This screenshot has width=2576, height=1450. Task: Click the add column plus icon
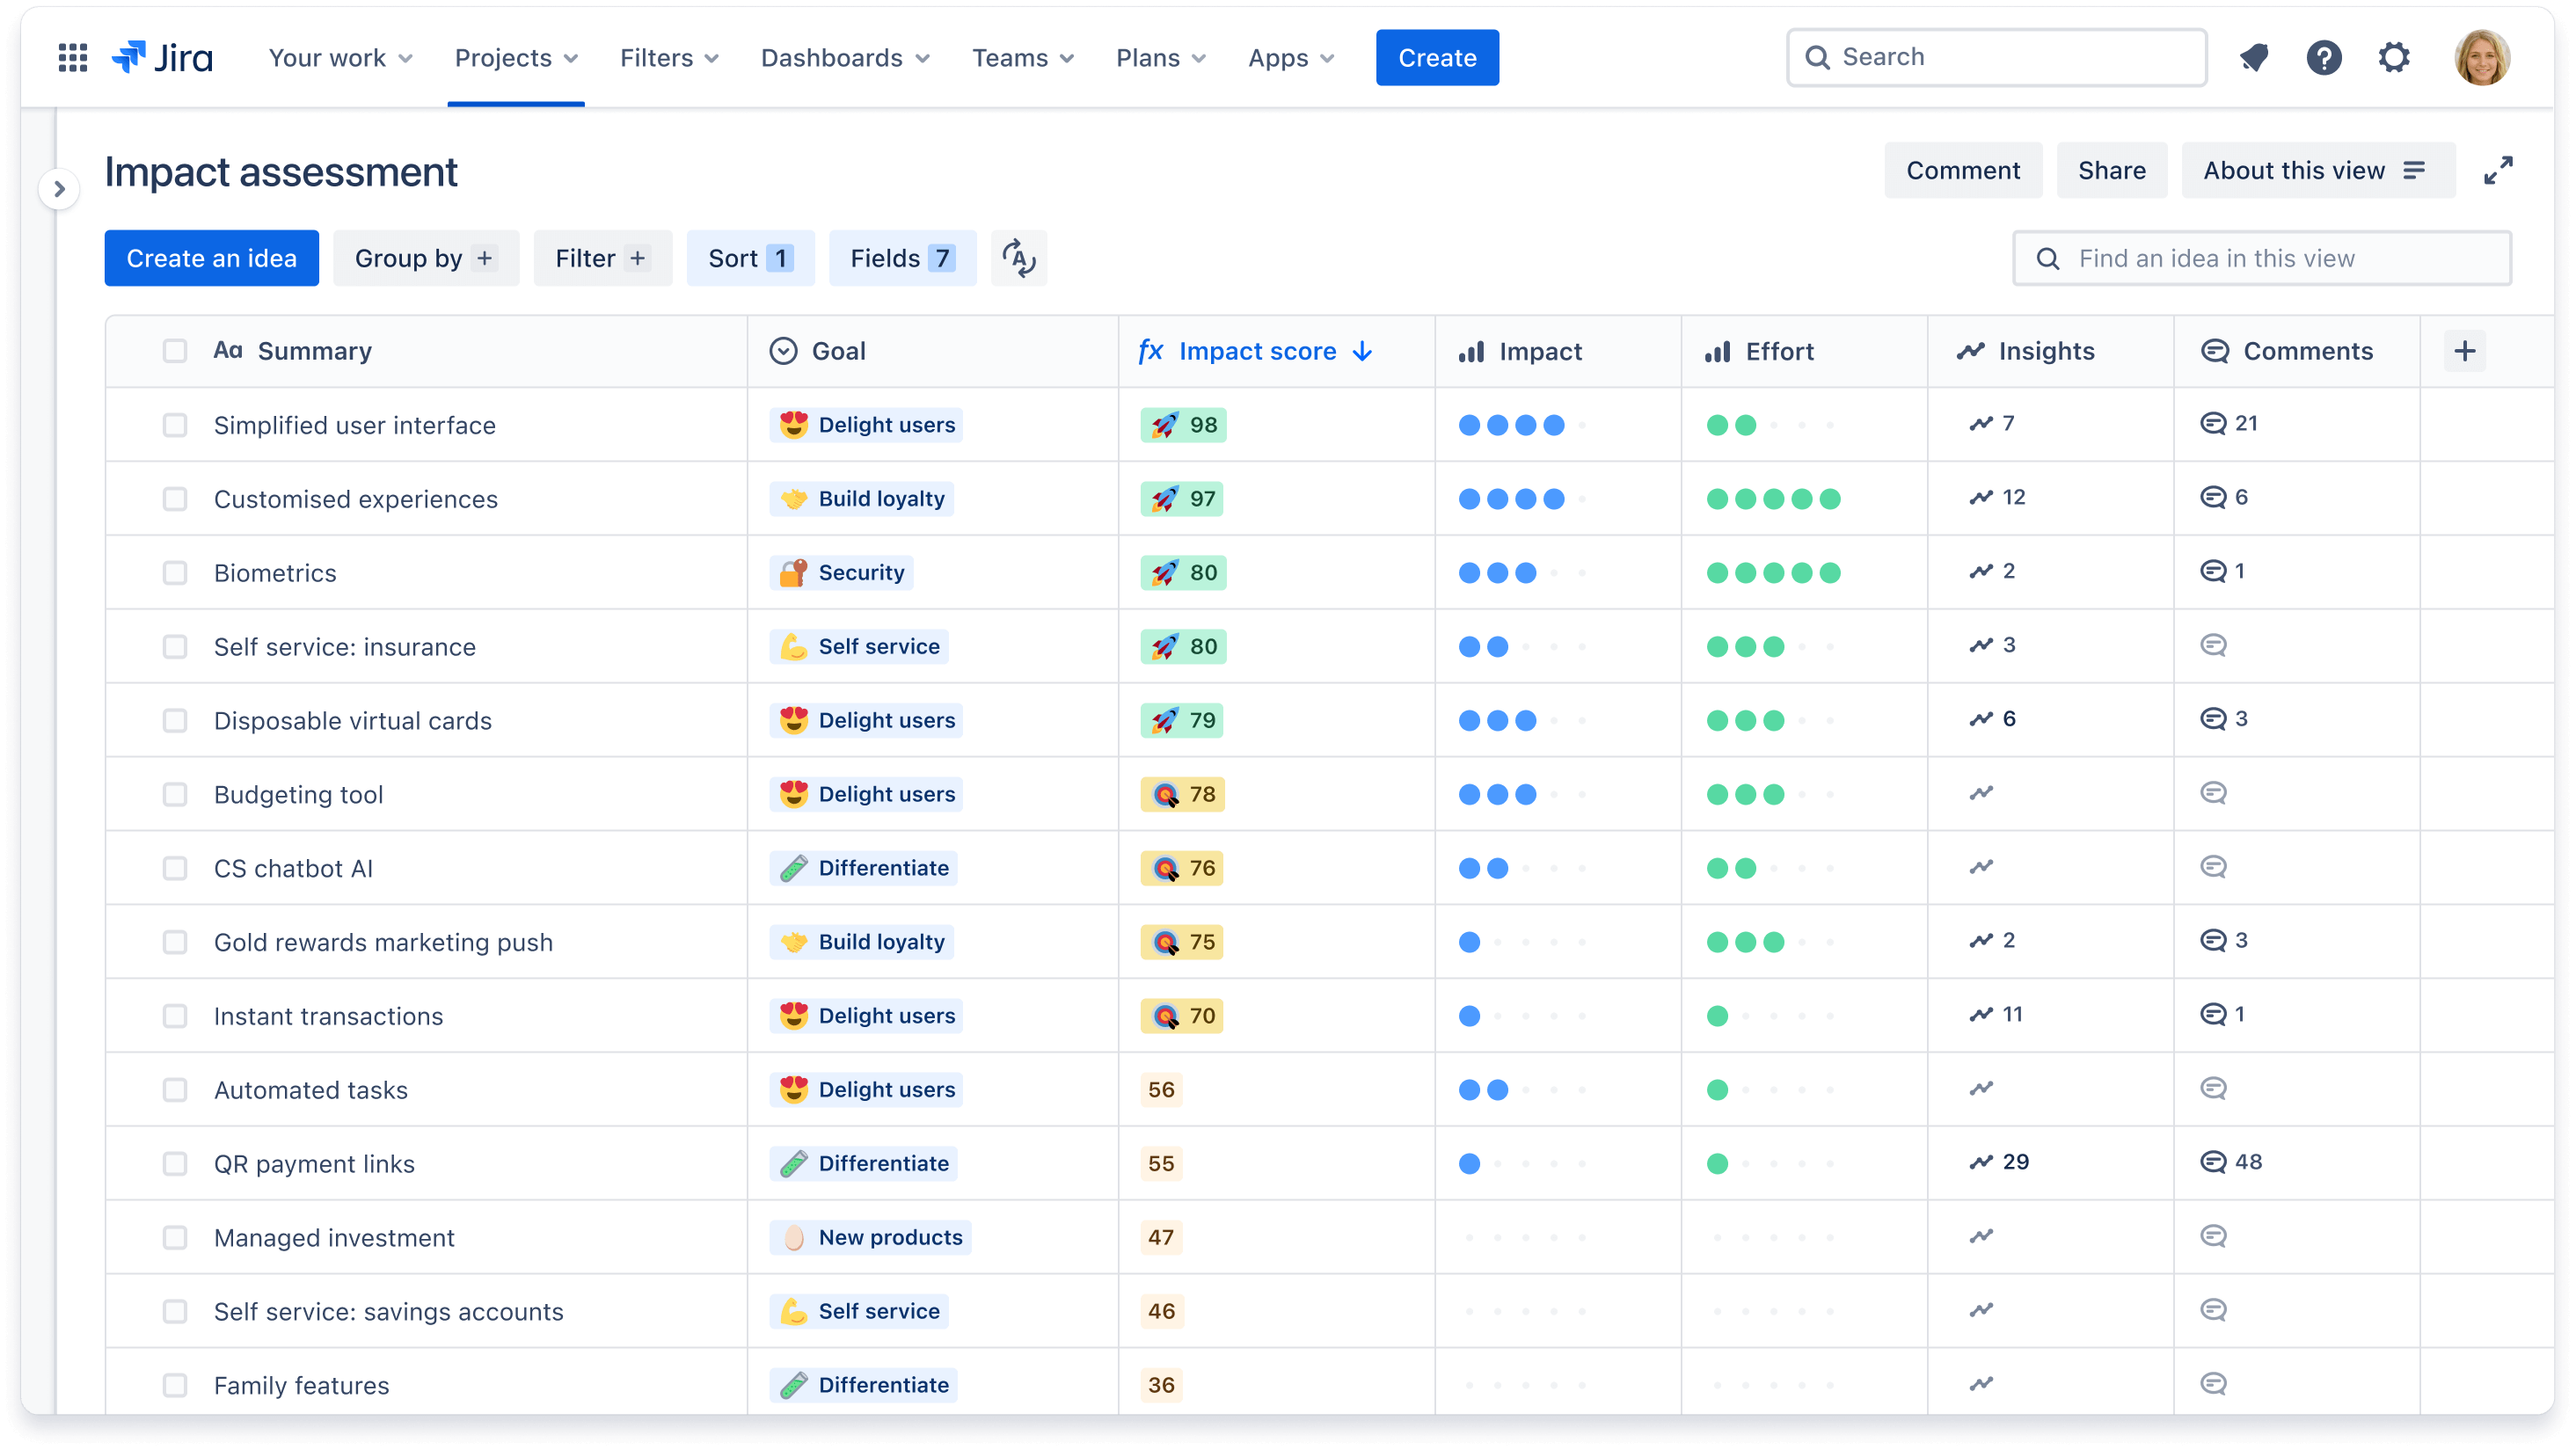(x=2466, y=350)
